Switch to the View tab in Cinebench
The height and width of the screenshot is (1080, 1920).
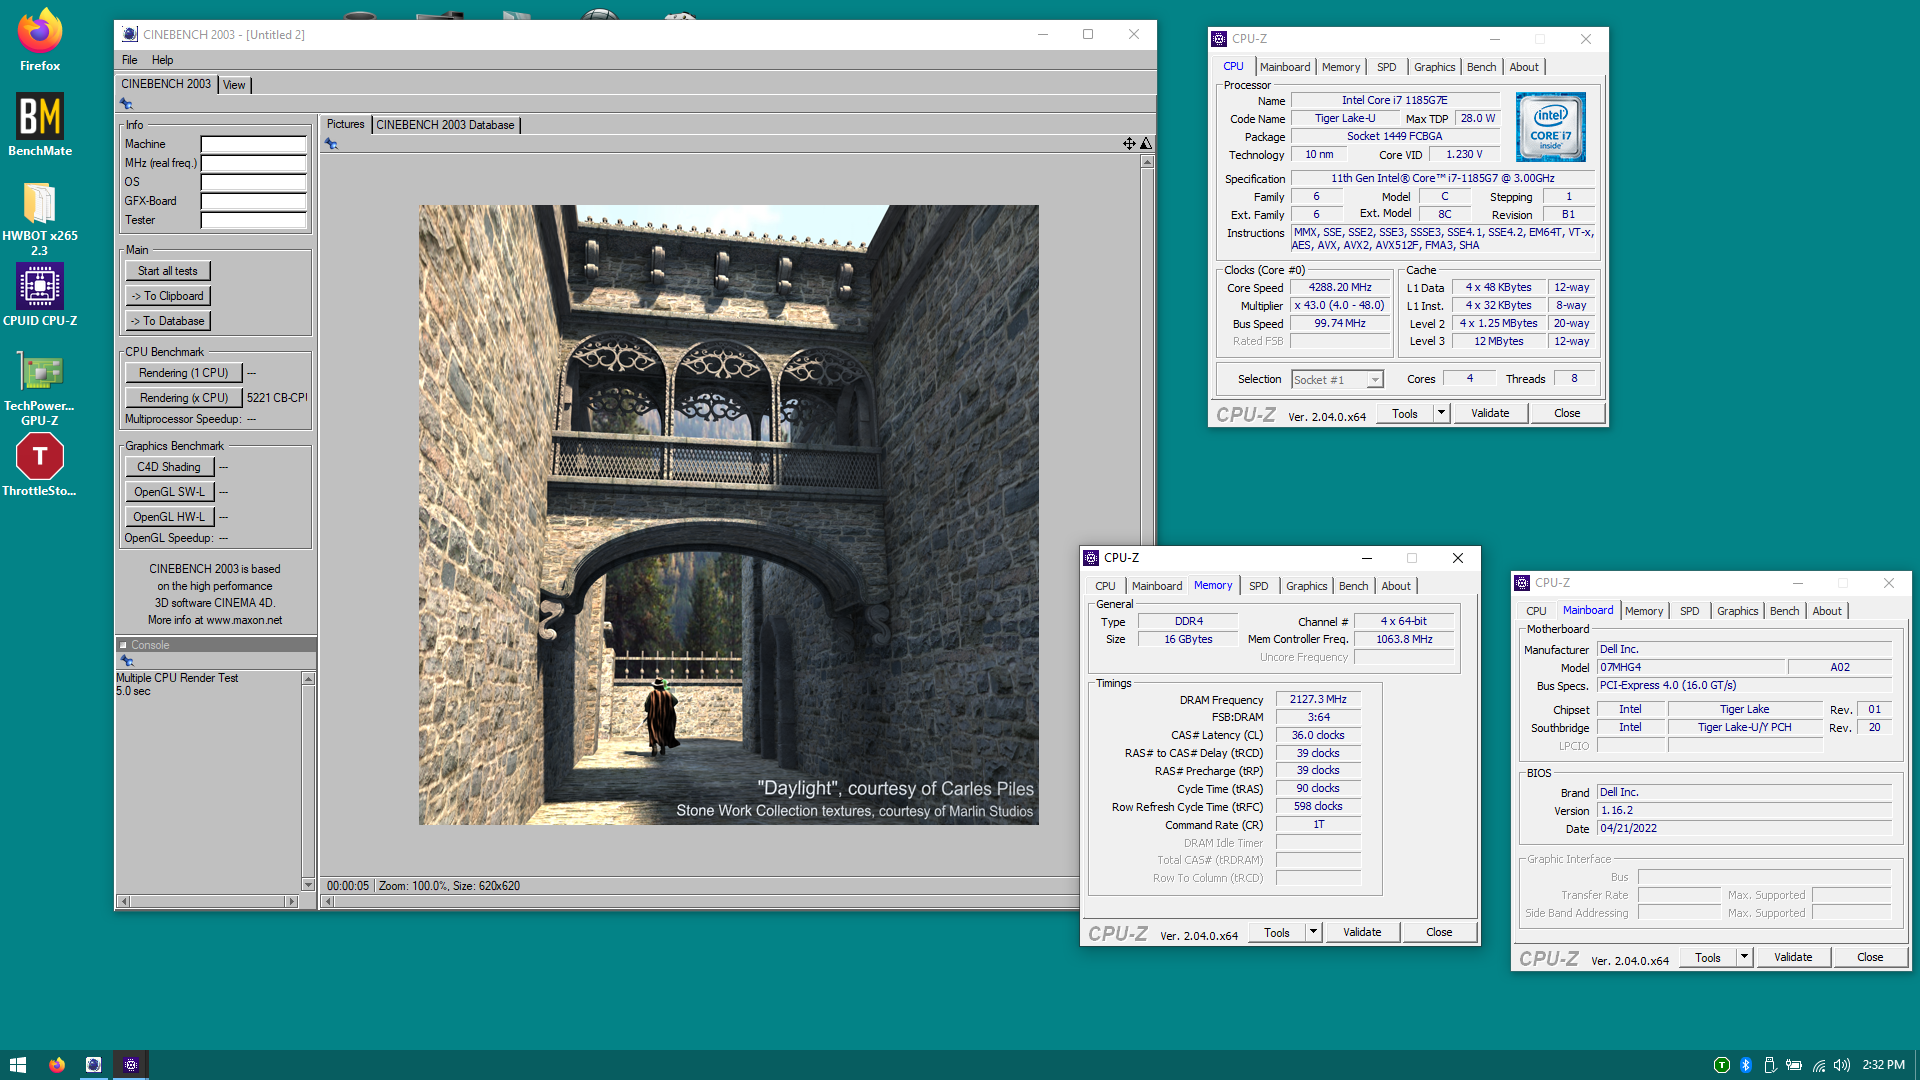234,85
